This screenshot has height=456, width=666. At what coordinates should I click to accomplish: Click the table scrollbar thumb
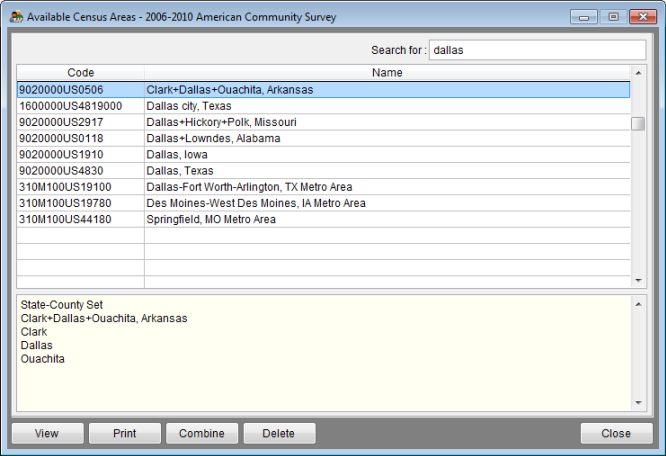(x=638, y=124)
